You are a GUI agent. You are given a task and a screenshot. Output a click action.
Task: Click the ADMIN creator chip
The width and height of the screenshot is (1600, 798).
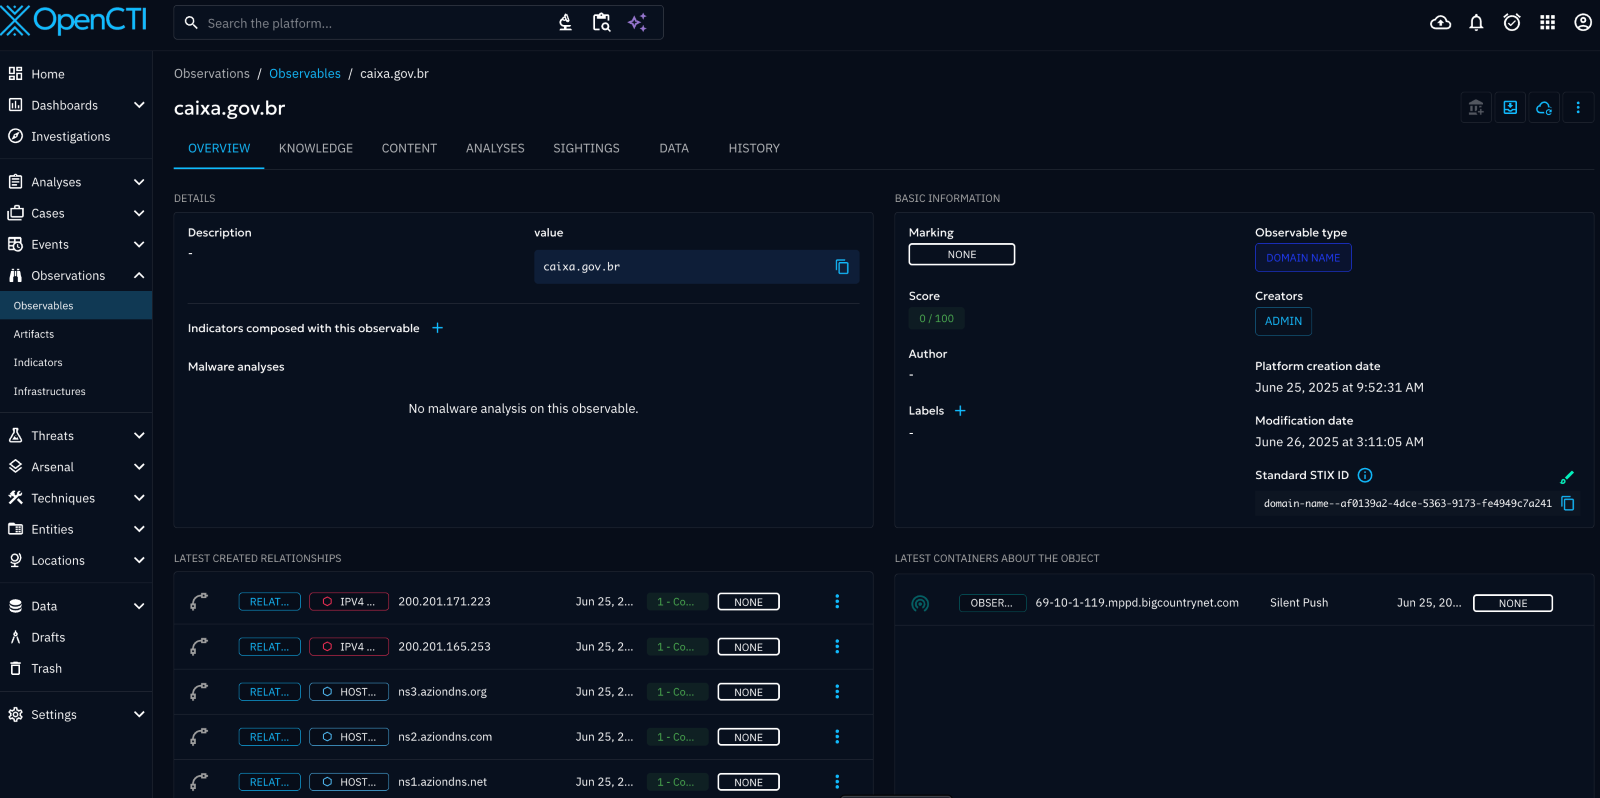[1283, 321]
